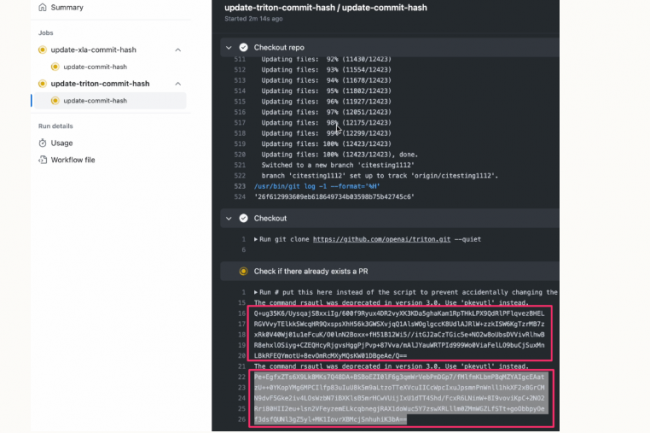Select update-commit-hash under update-triton-commit-hash
The width and height of the screenshot is (650, 433).
(x=95, y=101)
